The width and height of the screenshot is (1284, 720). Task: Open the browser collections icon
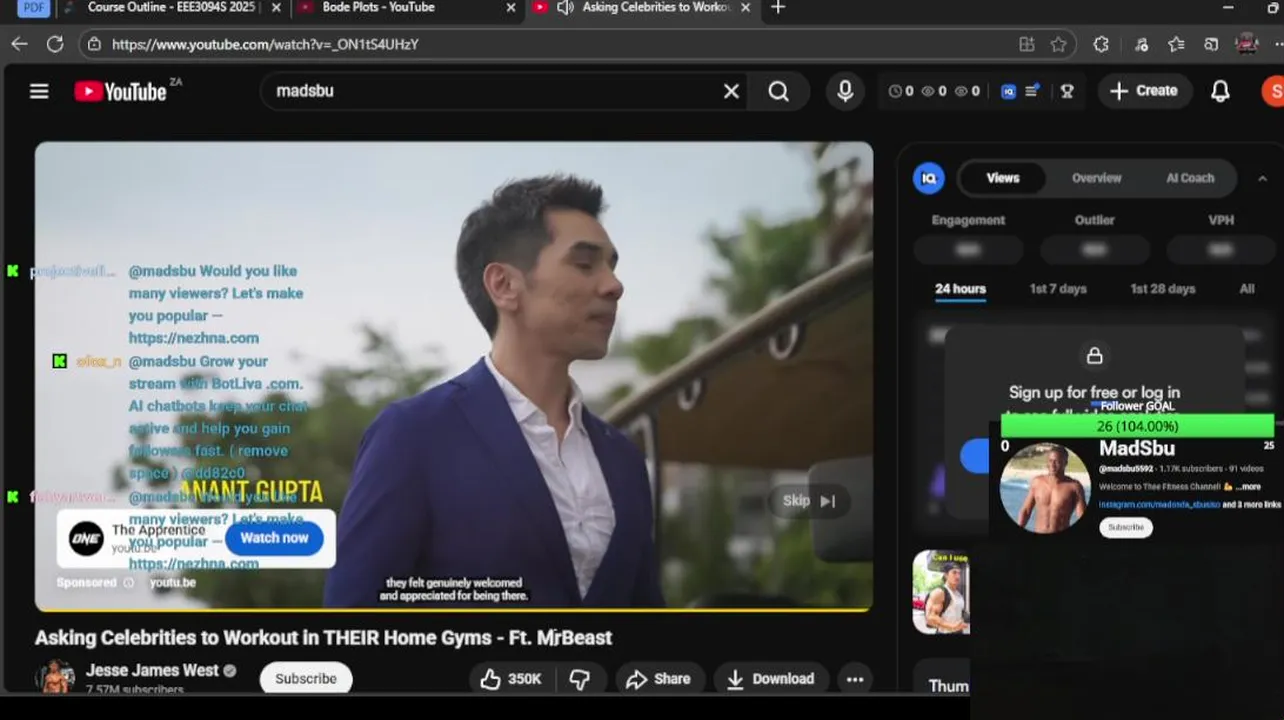tap(1211, 44)
